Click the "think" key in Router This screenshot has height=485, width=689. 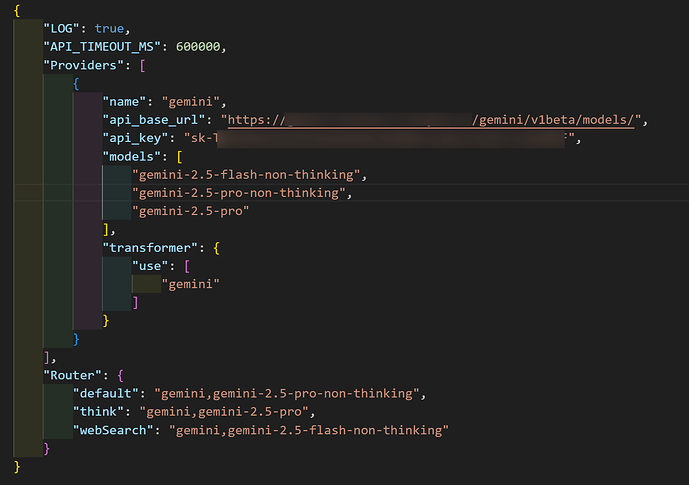coord(98,412)
